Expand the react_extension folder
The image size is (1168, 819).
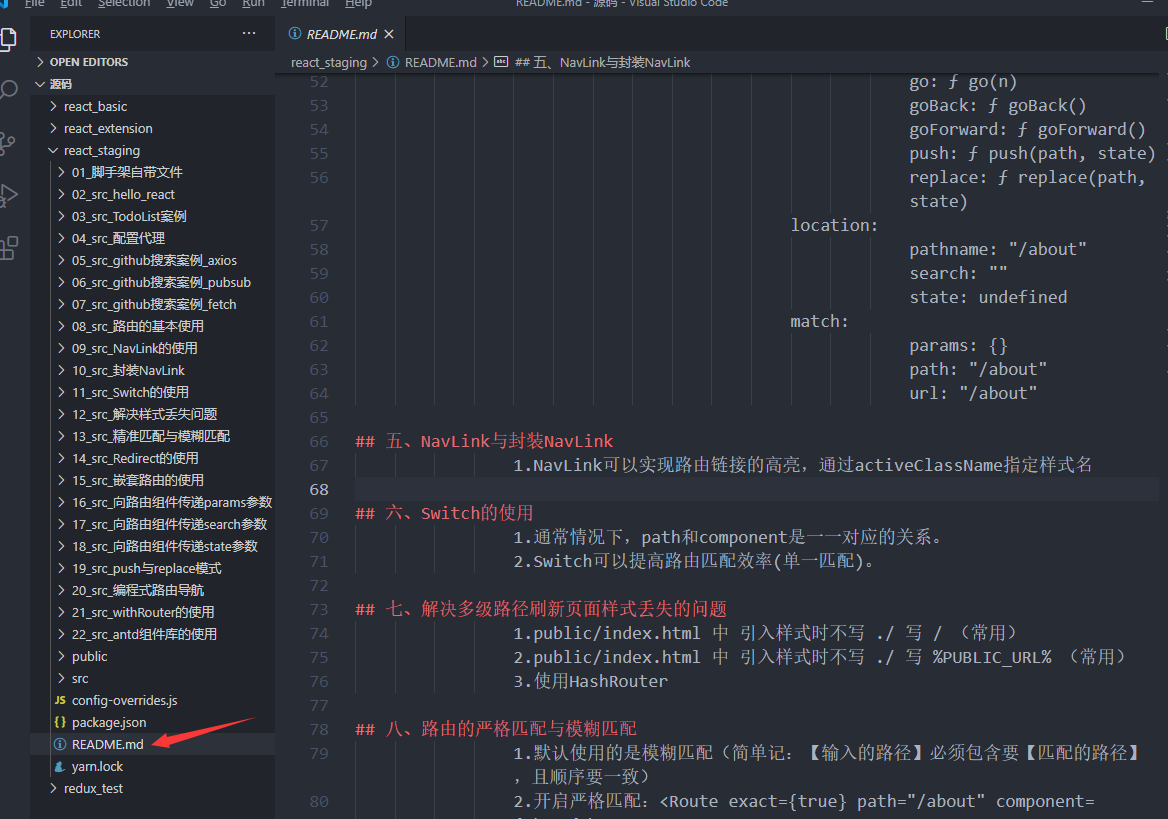53,128
